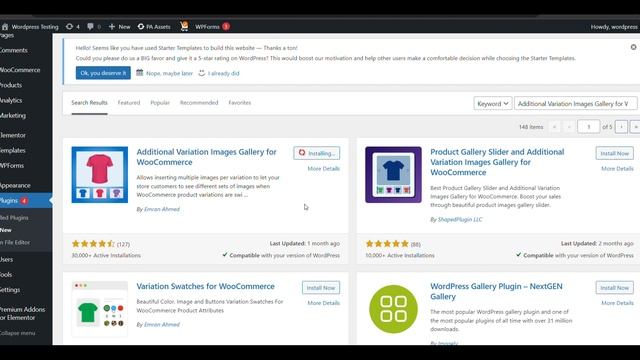The width and height of the screenshot is (640, 360).
Task: Switch to the Search Results tab
Action: [x=89, y=103]
